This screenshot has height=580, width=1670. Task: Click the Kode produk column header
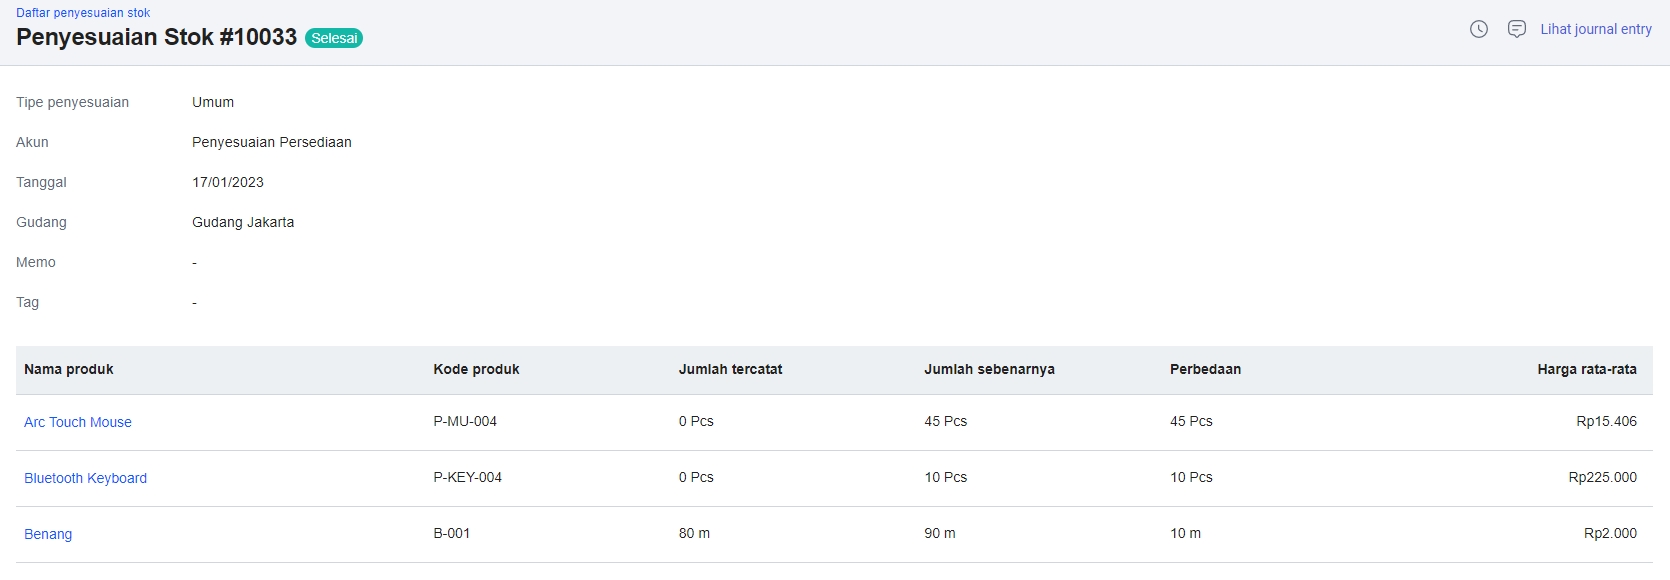476,369
